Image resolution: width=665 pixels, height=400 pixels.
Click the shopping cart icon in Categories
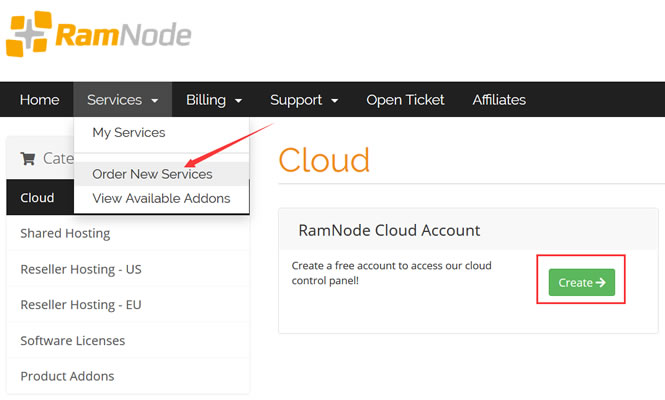(x=28, y=159)
